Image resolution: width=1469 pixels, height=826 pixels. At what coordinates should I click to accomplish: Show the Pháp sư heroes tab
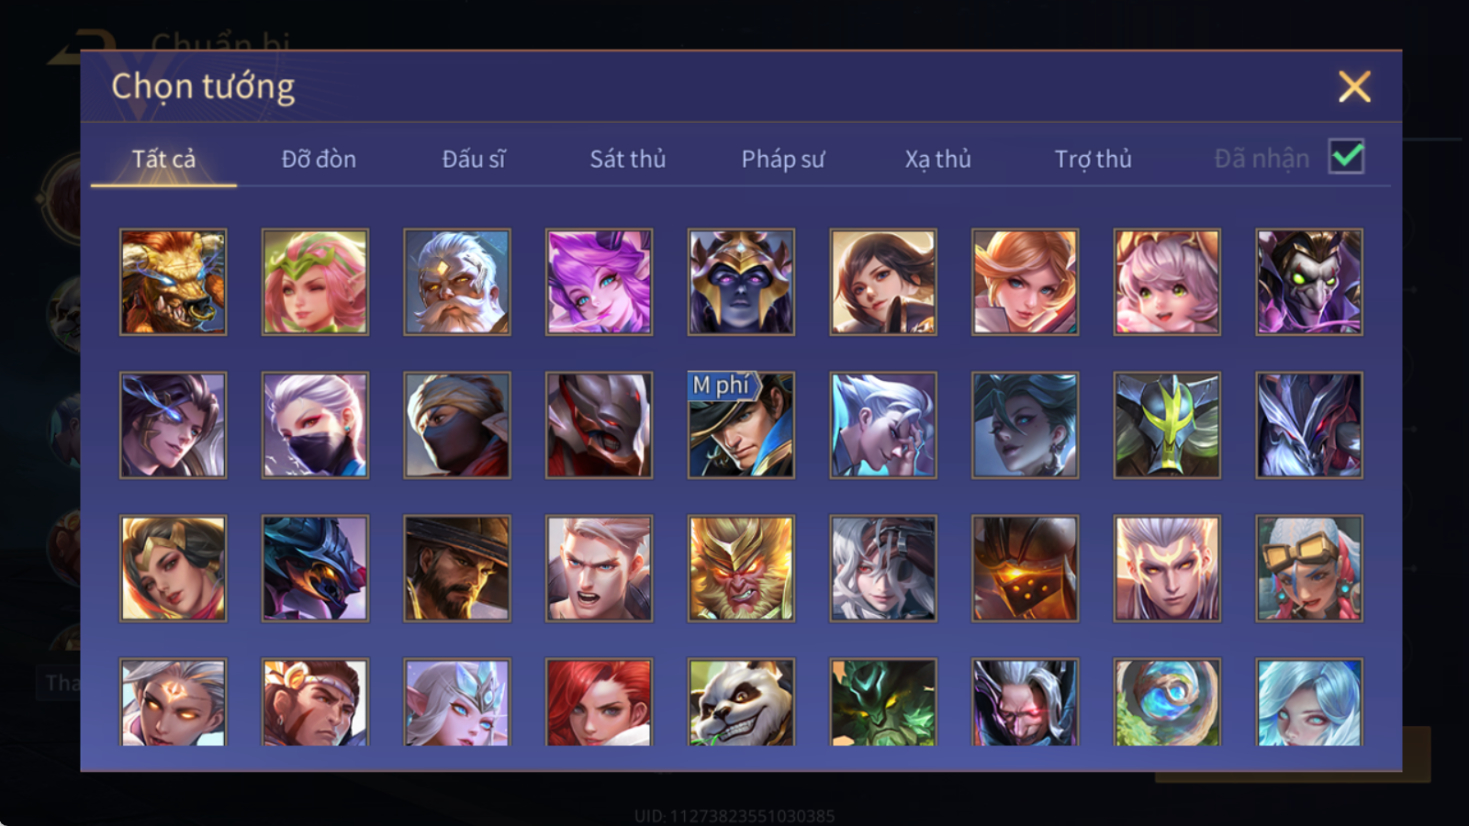(783, 159)
